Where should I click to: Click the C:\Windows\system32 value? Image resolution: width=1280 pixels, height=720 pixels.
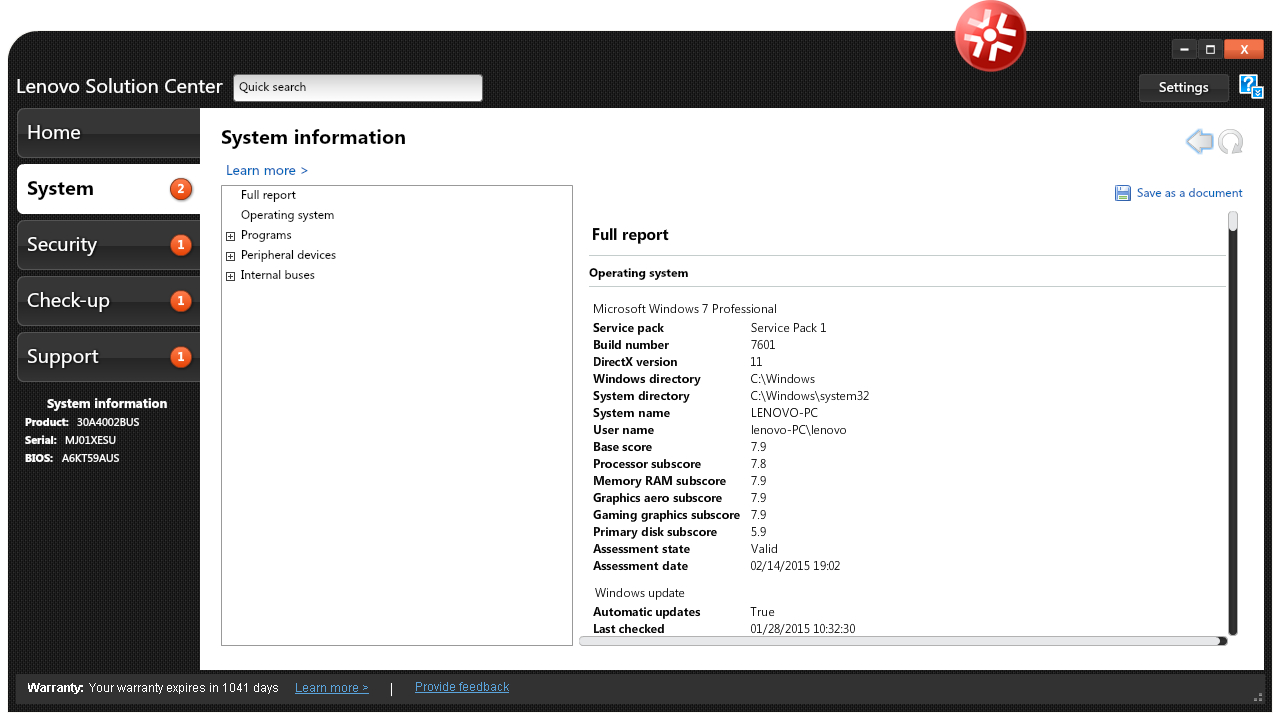click(810, 396)
